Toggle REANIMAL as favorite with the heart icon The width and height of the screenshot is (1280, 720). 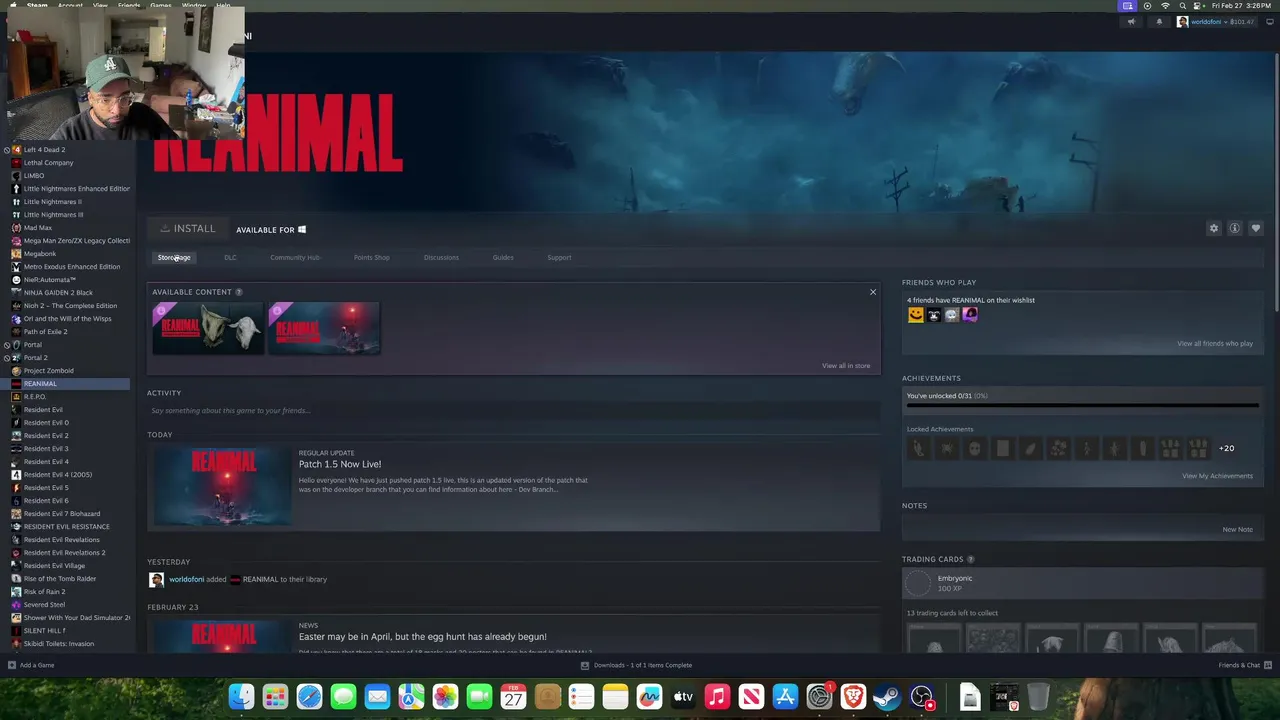[1256, 228]
